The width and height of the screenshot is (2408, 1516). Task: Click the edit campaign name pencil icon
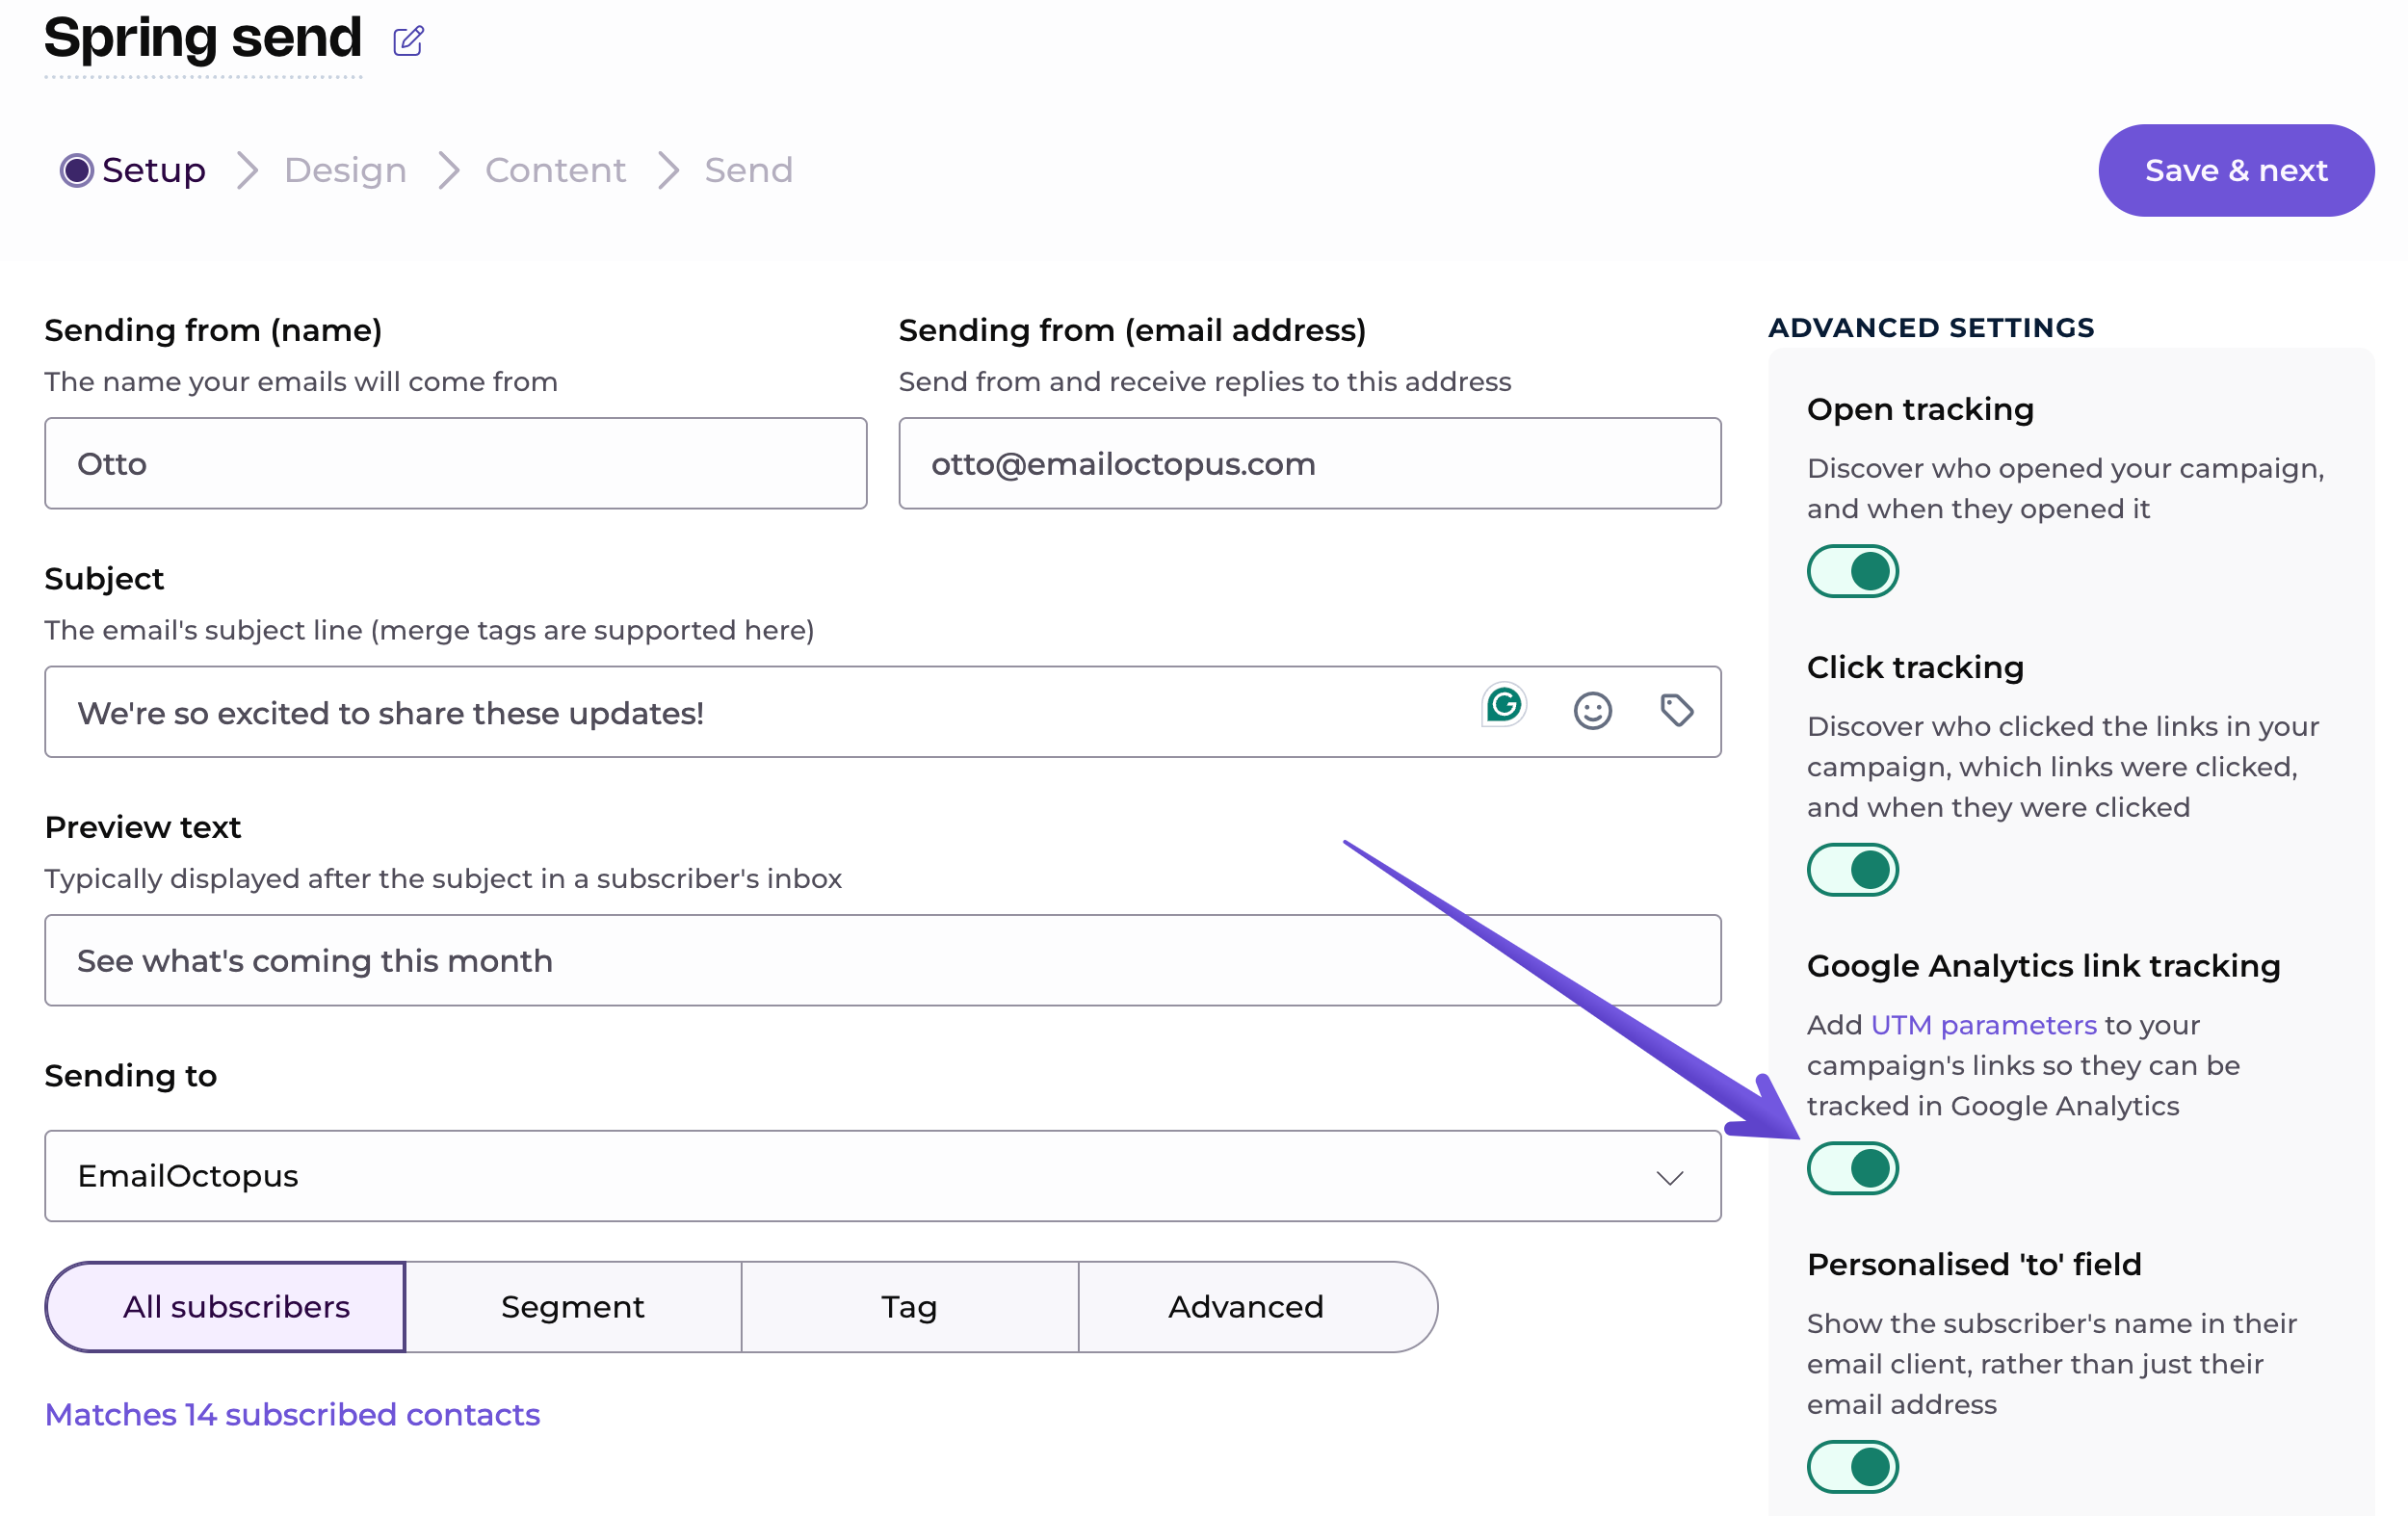408,41
